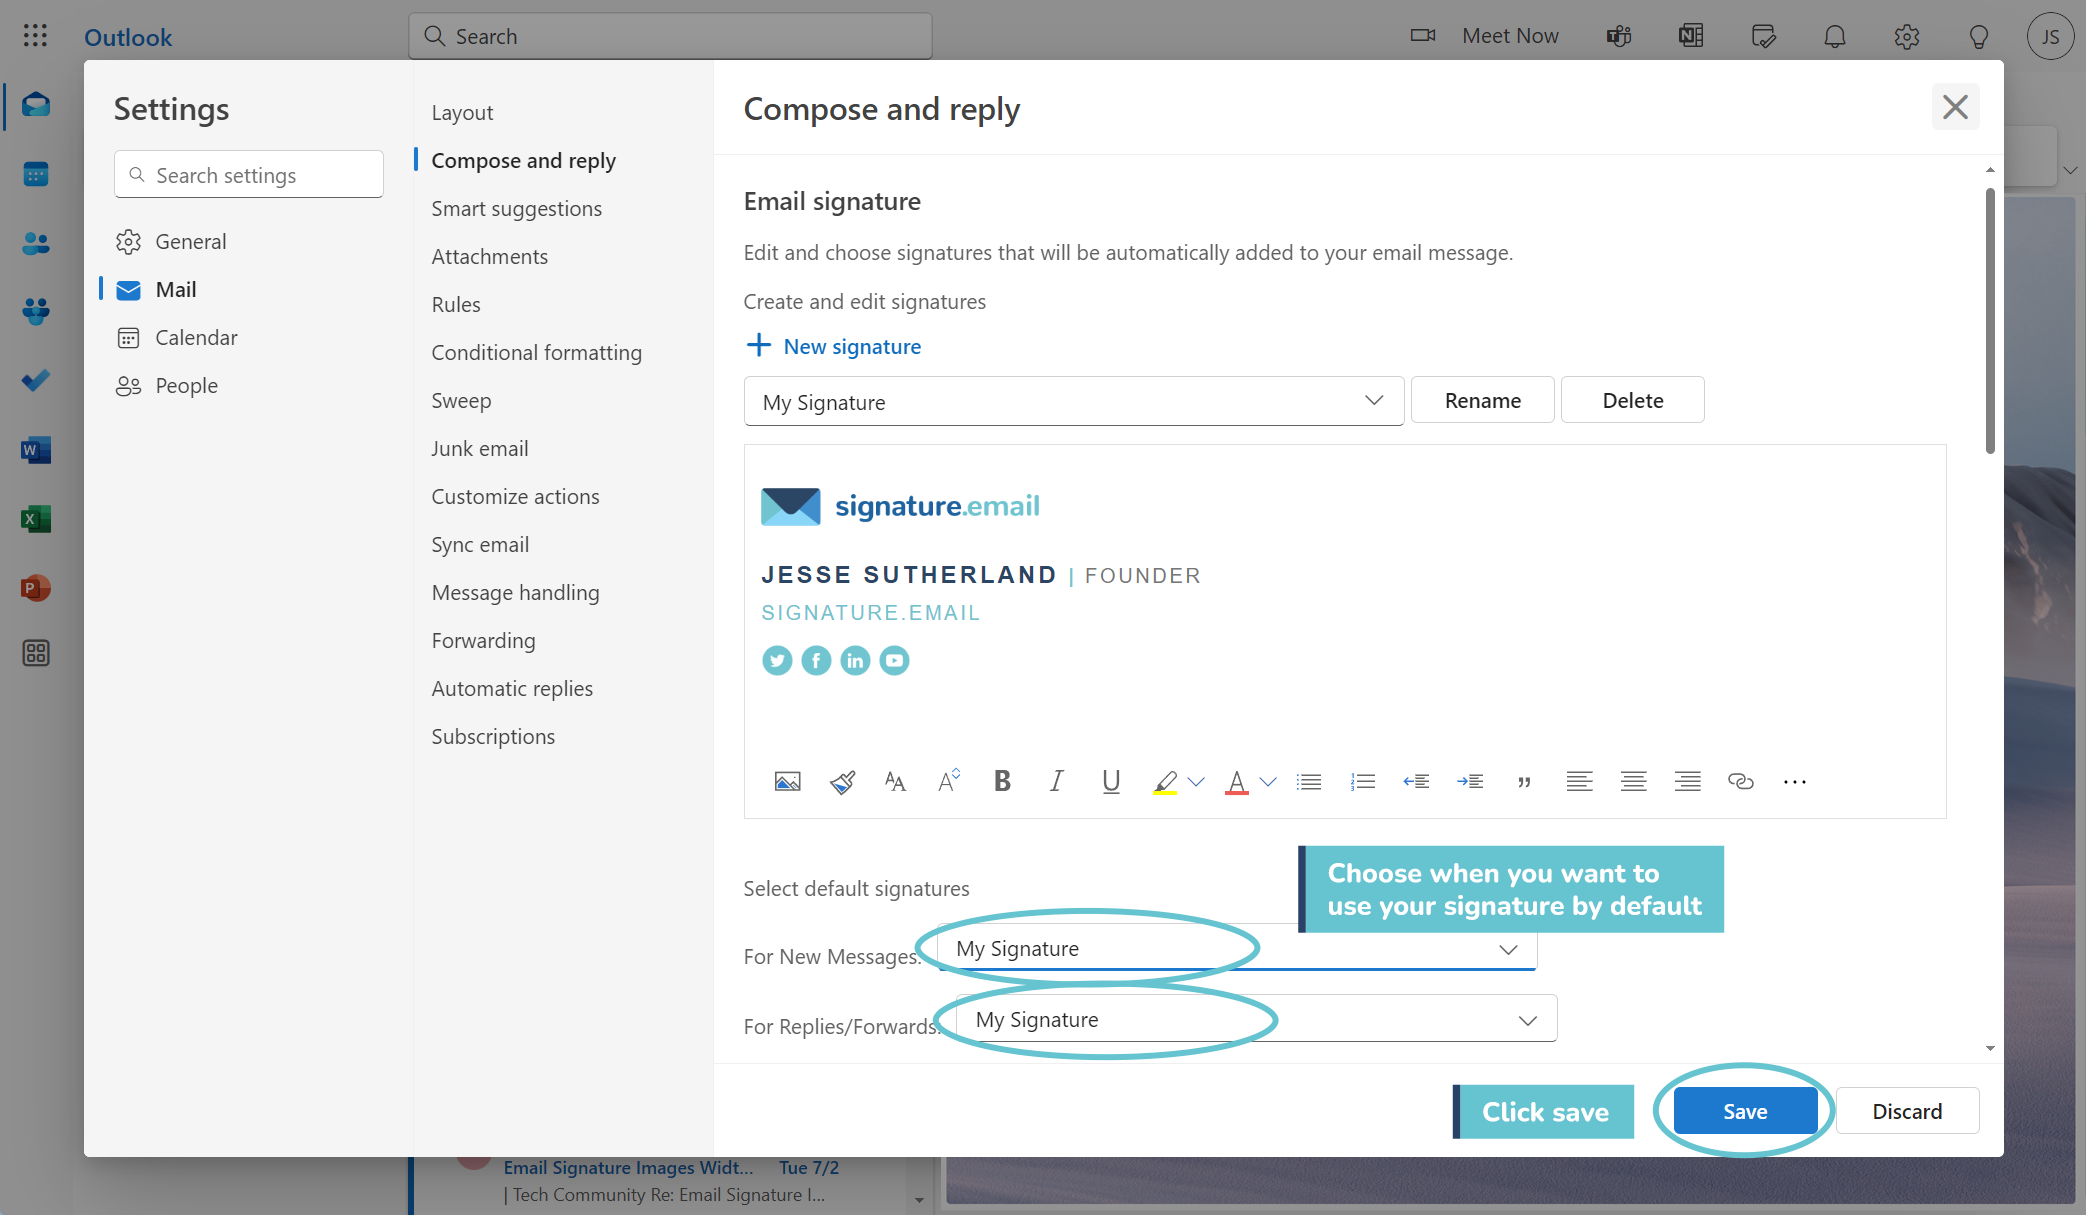This screenshot has width=2086, height=1215.
Task: Click the Insert picture icon in signature toolbar
Action: (x=787, y=782)
